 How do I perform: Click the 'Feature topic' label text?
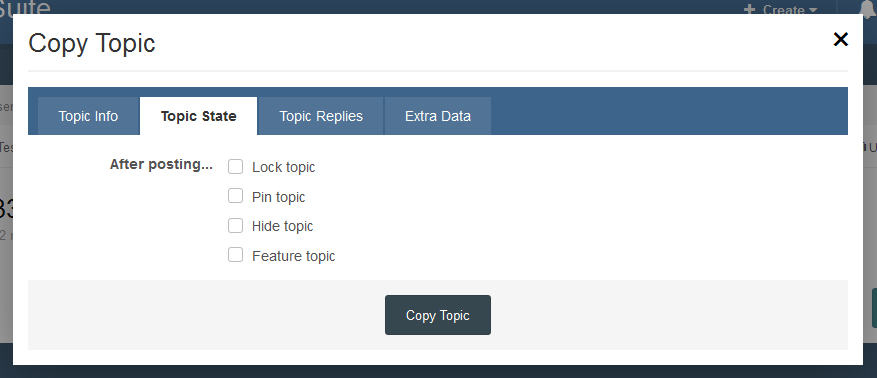pyautogui.click(x=294, y=256)
